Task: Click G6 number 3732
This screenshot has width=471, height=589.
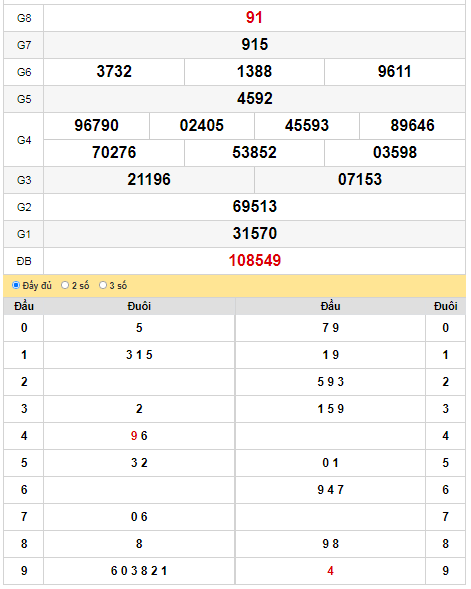Action: pyautogui.click(x=114, y=72)
